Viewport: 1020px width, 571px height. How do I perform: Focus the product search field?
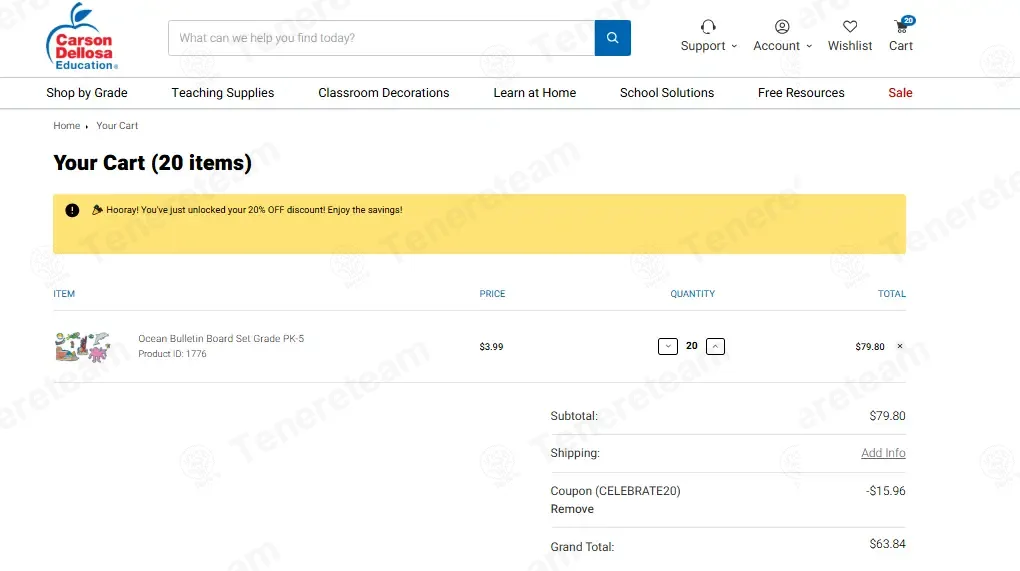[381, 38]
